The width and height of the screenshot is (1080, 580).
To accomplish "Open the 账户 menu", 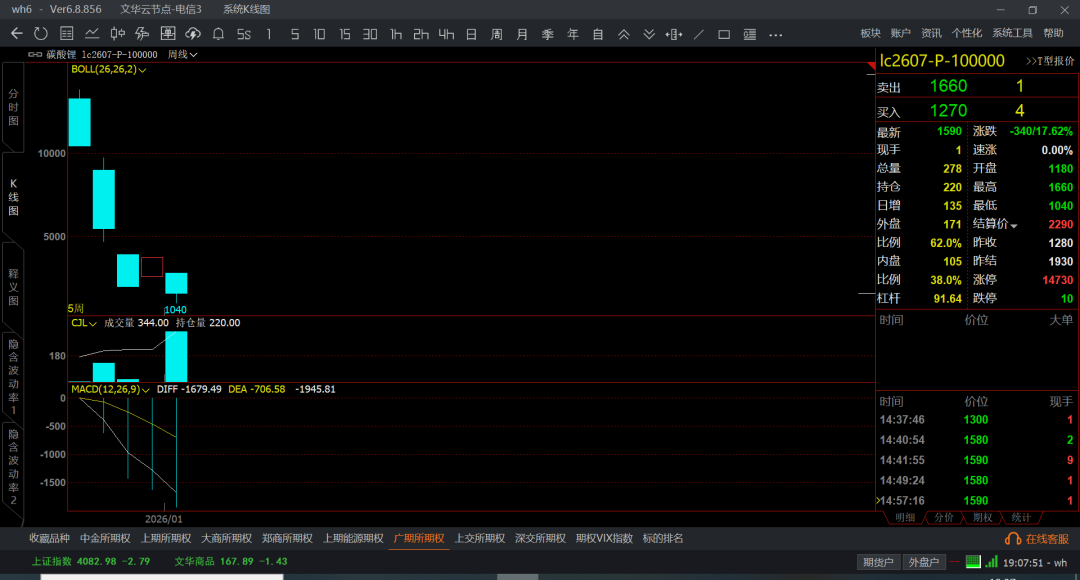I will [900, 33].
